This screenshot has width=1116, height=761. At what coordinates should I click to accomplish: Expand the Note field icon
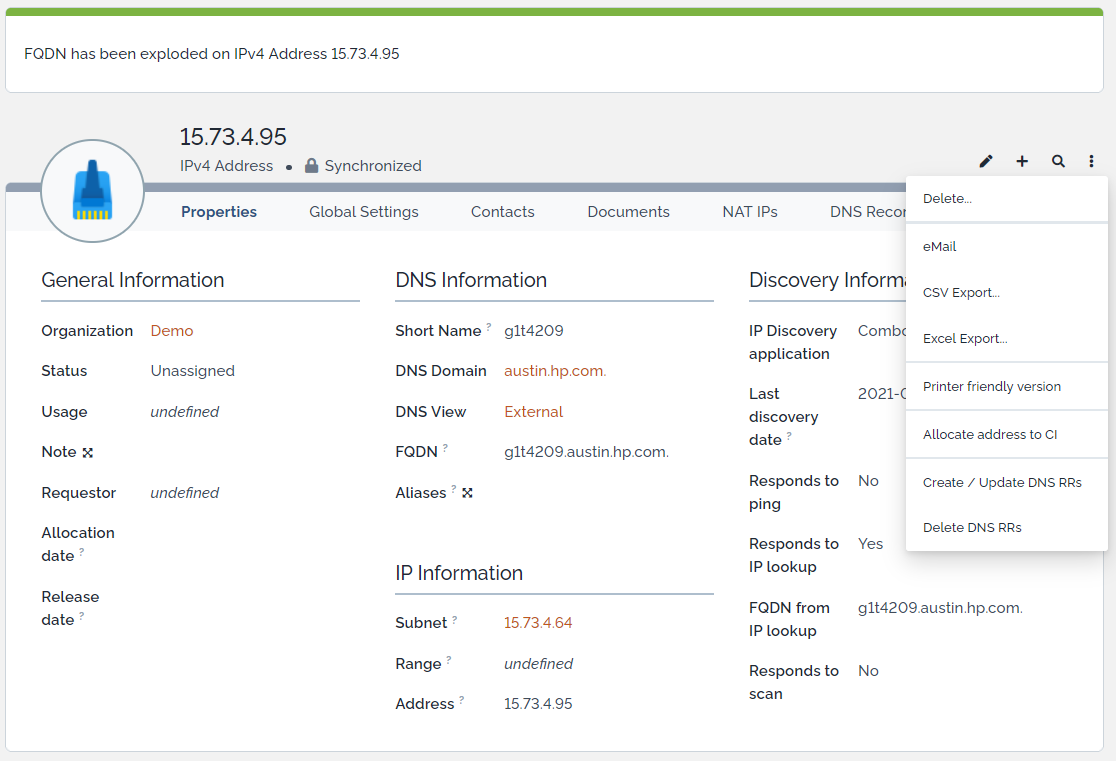click(88, 452)
